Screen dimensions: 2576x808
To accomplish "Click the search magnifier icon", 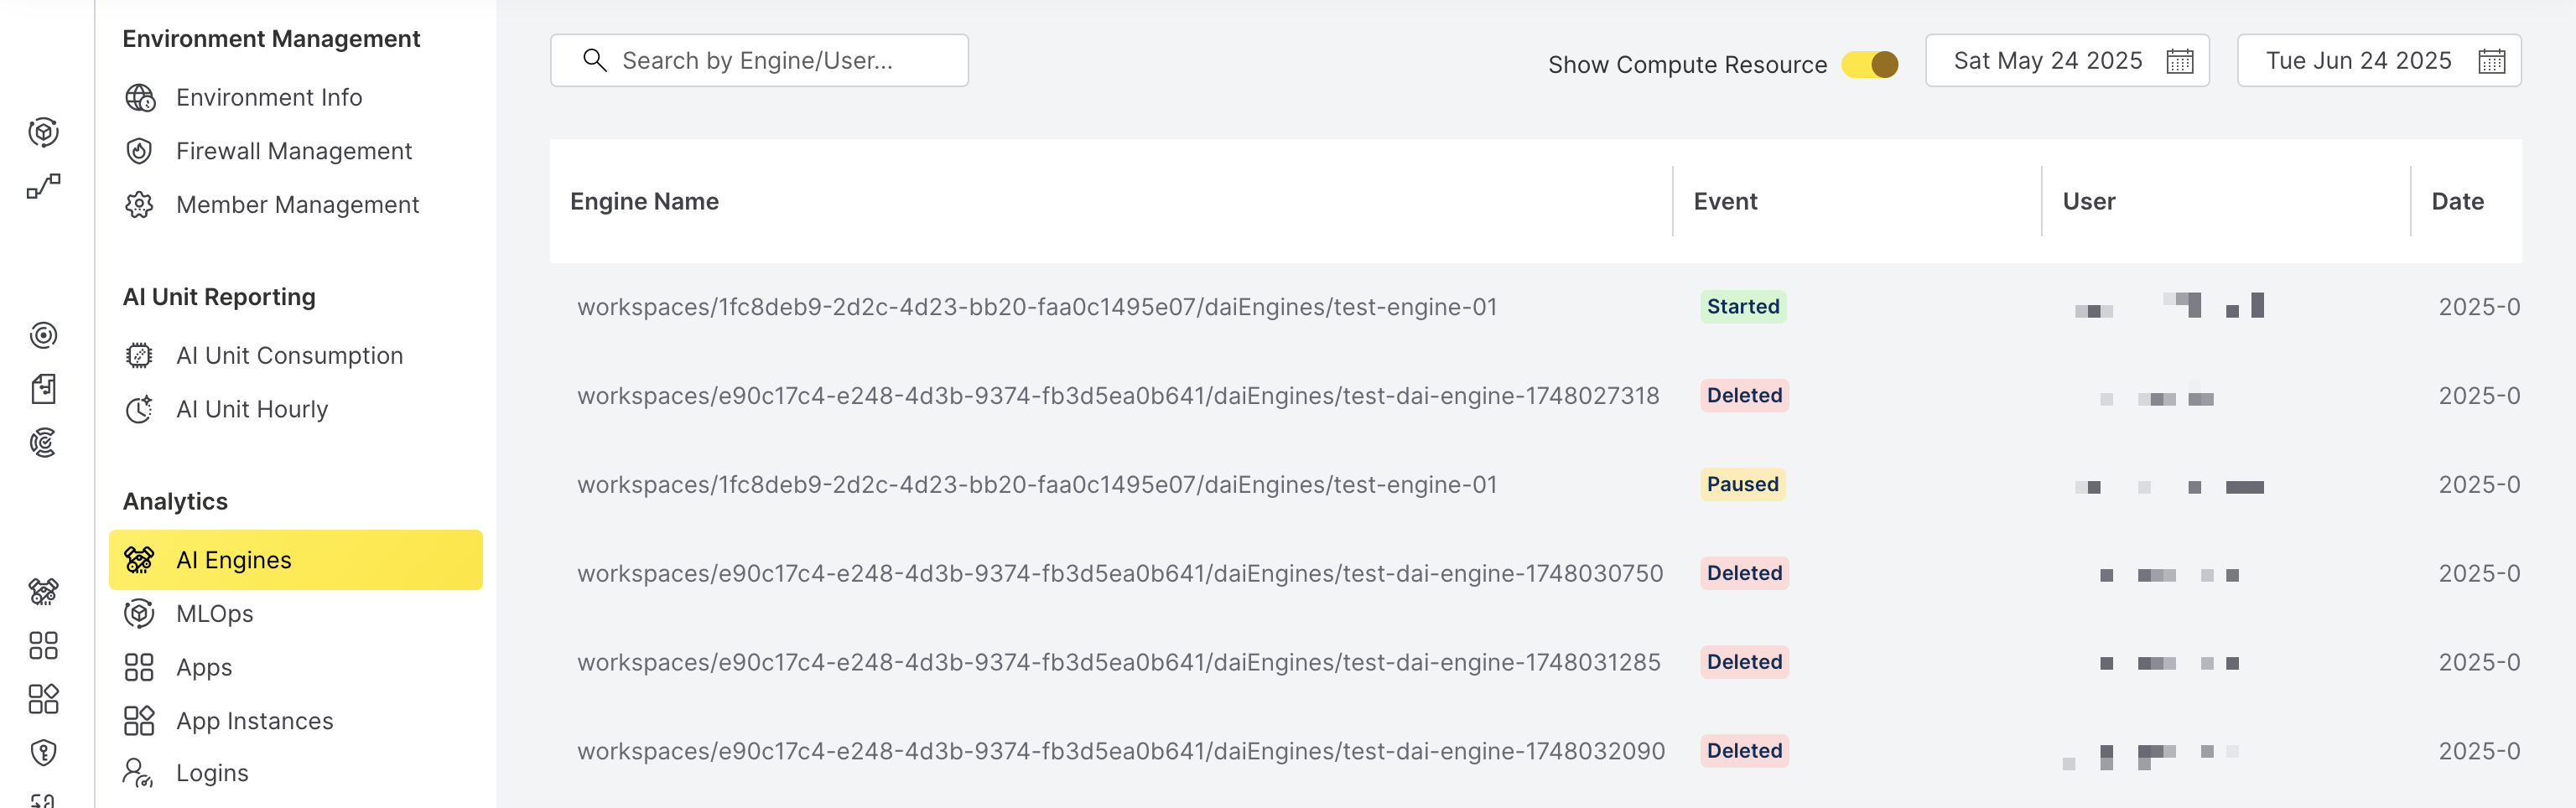I will pyautogui.click(x=595, y=60).
